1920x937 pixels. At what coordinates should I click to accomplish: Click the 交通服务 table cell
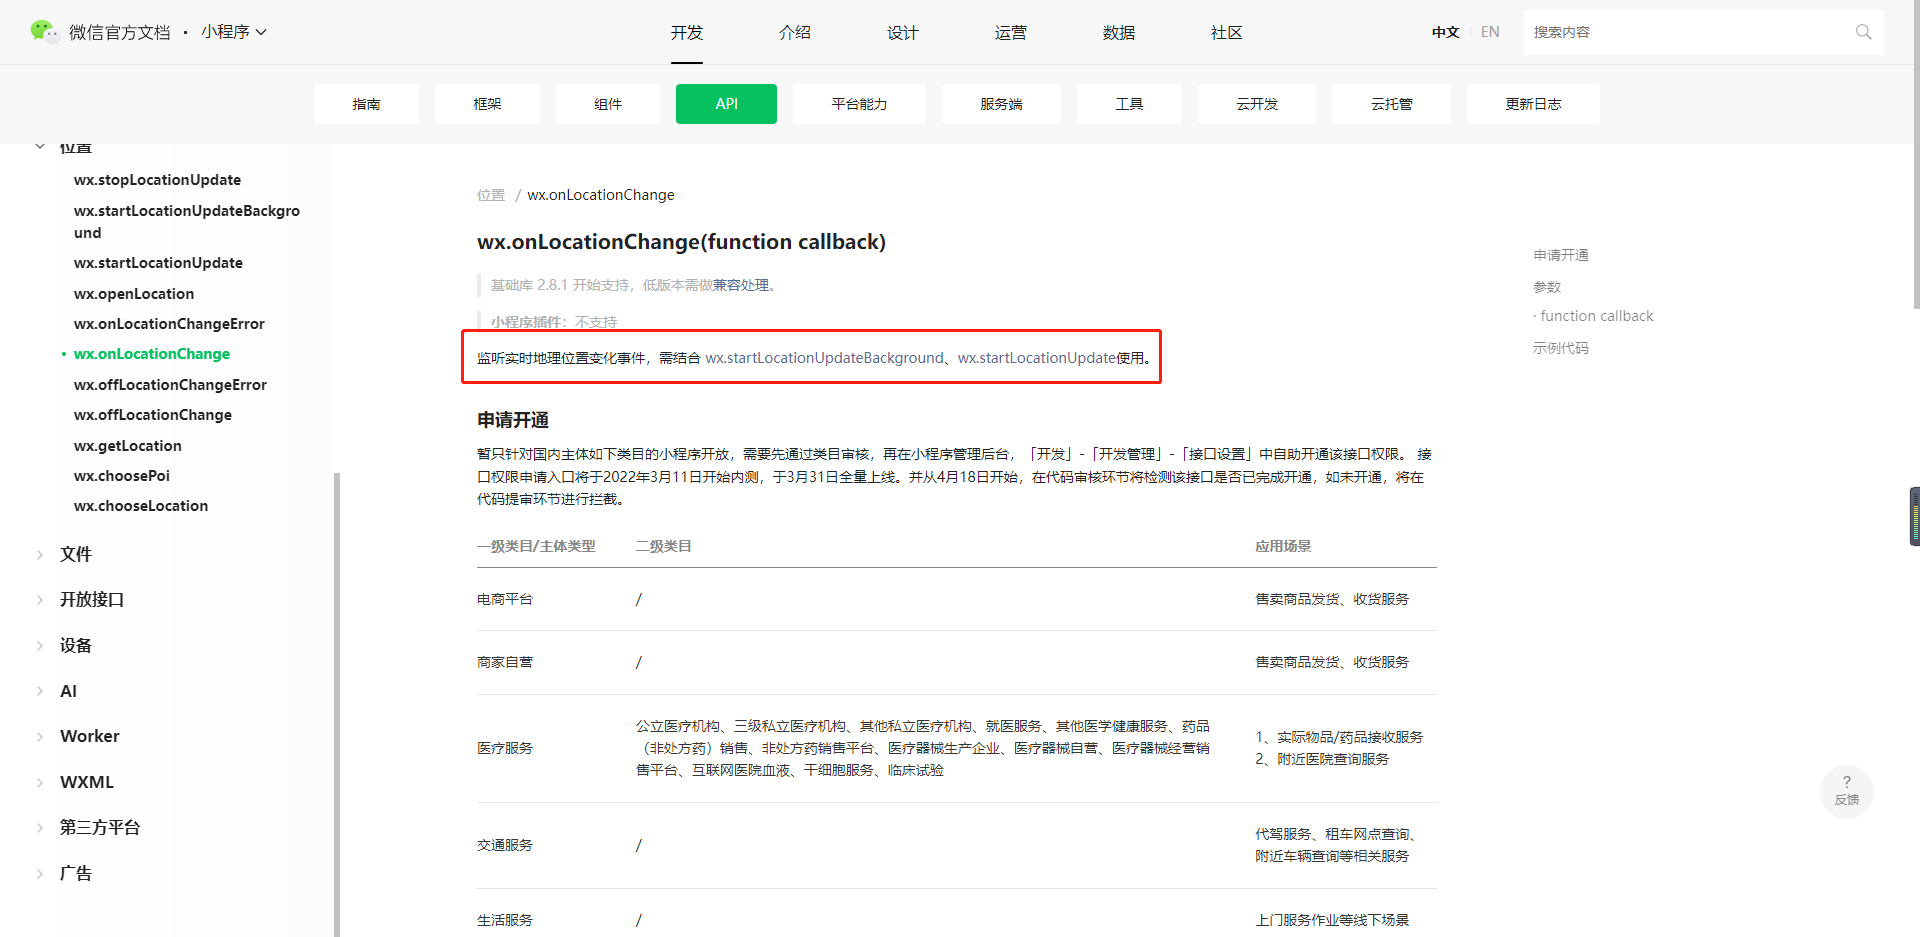pyautogui.click(x=505, y=845)
